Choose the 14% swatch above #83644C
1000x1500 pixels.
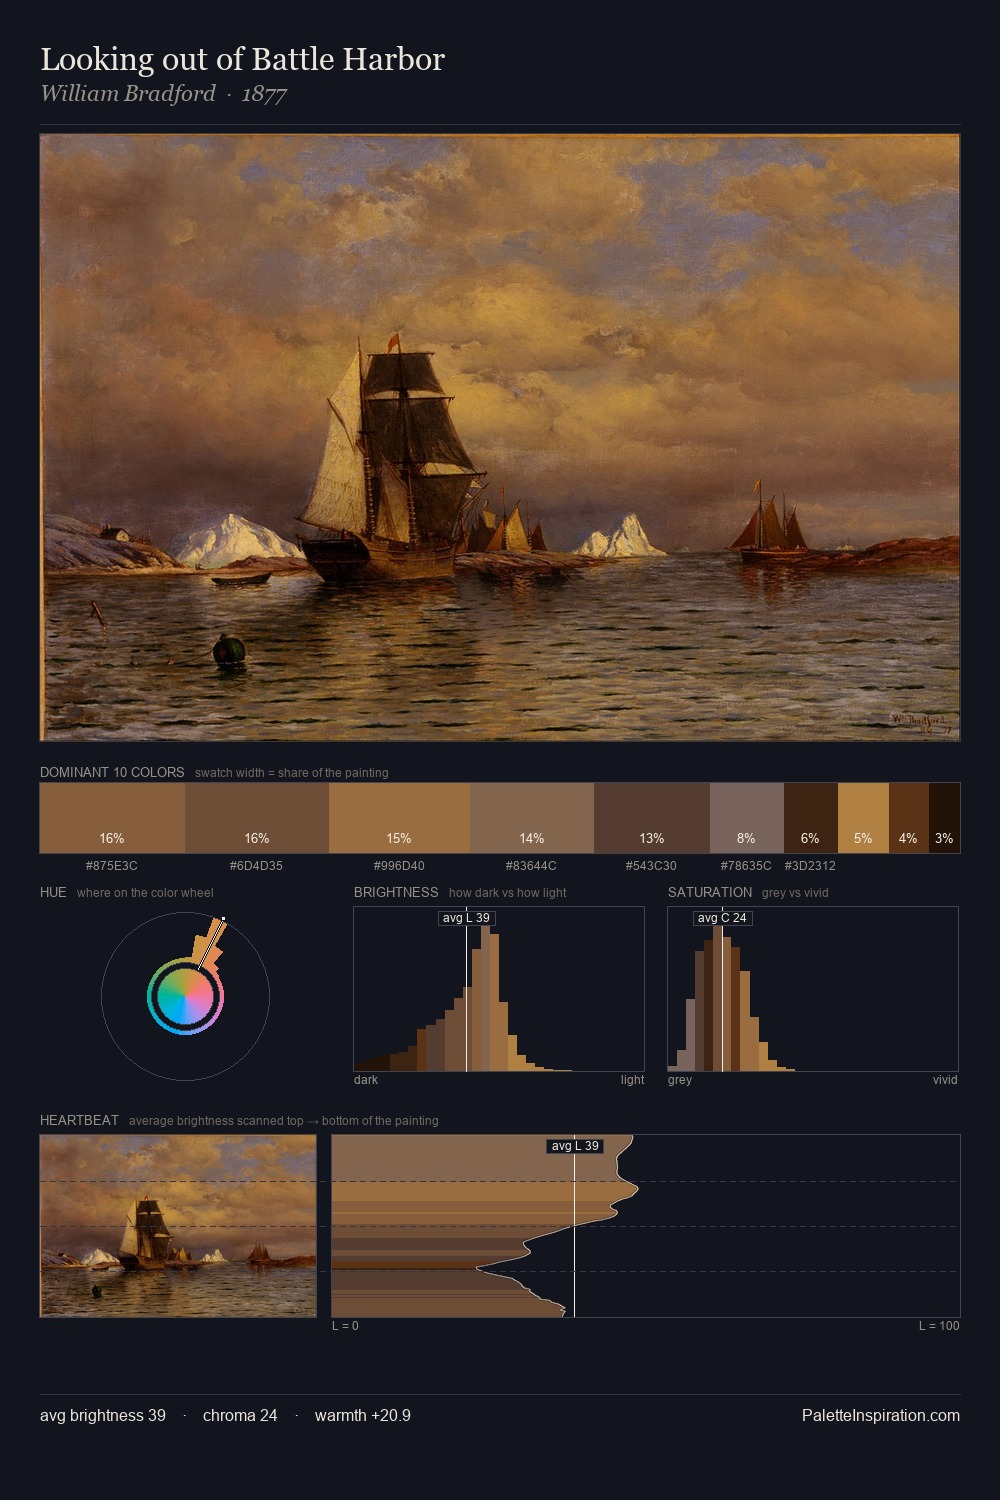(532, 818)
